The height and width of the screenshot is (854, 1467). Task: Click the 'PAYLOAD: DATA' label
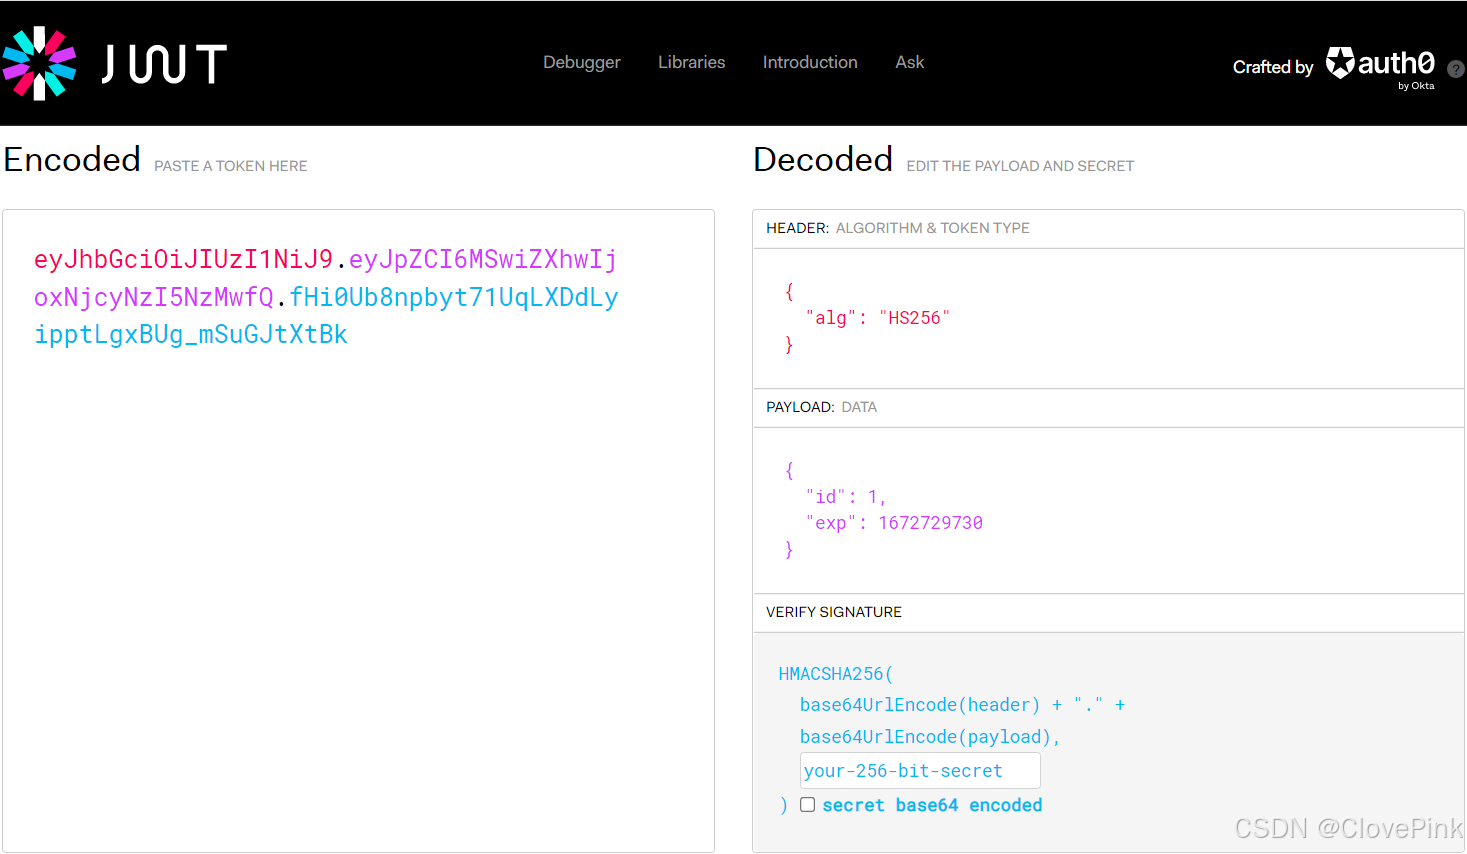tap(822, 407)
